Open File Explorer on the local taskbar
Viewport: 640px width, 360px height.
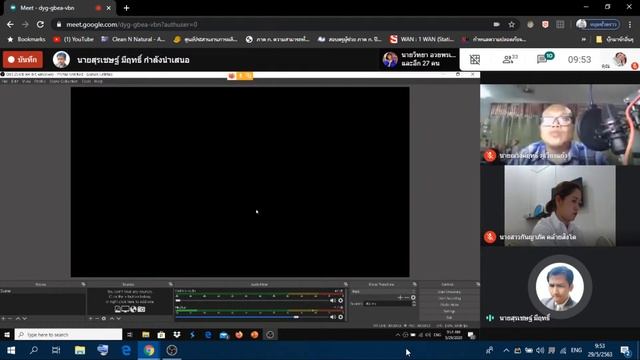(x=80, y=350)
